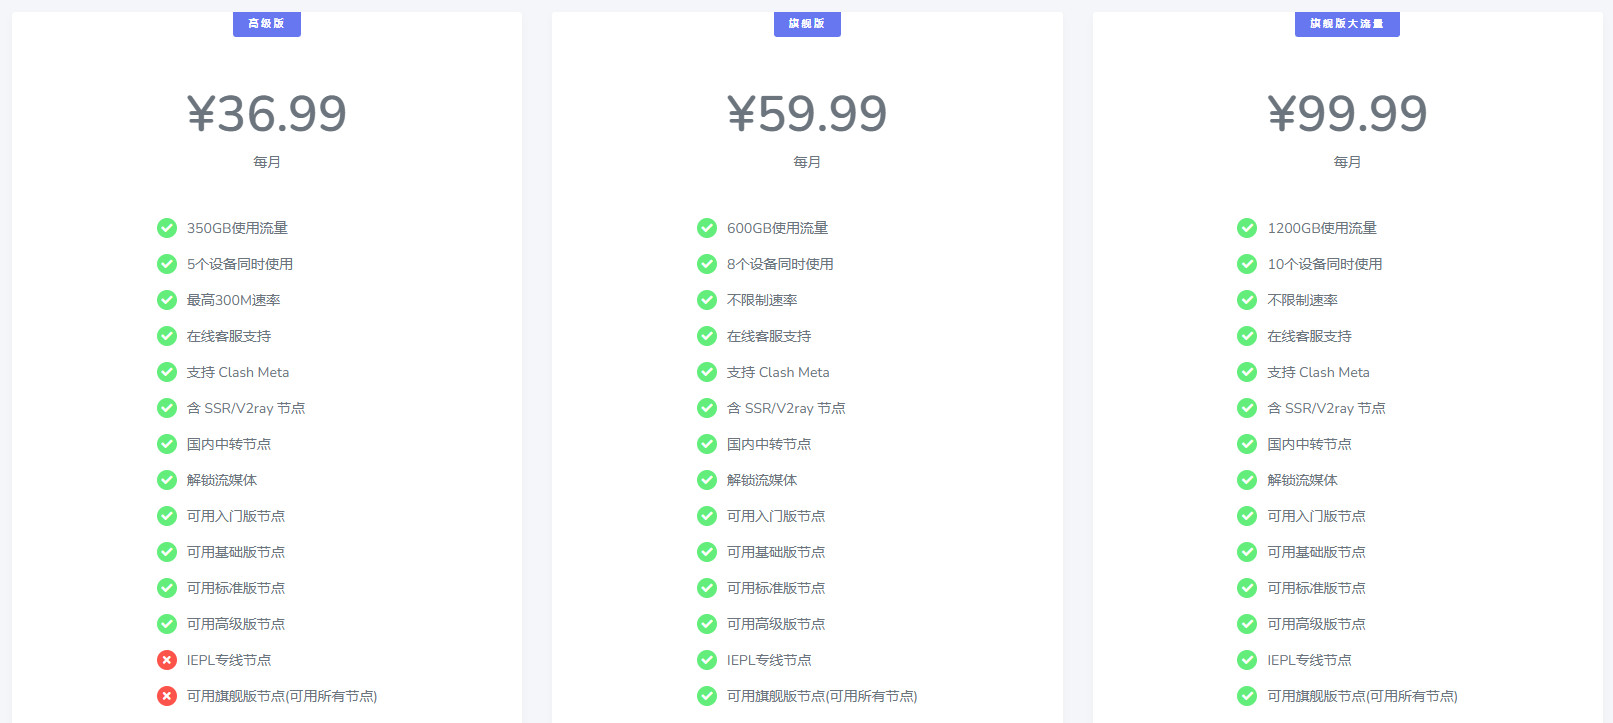The height and width of the screenshot is (723, 1613).
Task: Click the check icon beside 8个设备同时使用
Action: click(707, 264)
